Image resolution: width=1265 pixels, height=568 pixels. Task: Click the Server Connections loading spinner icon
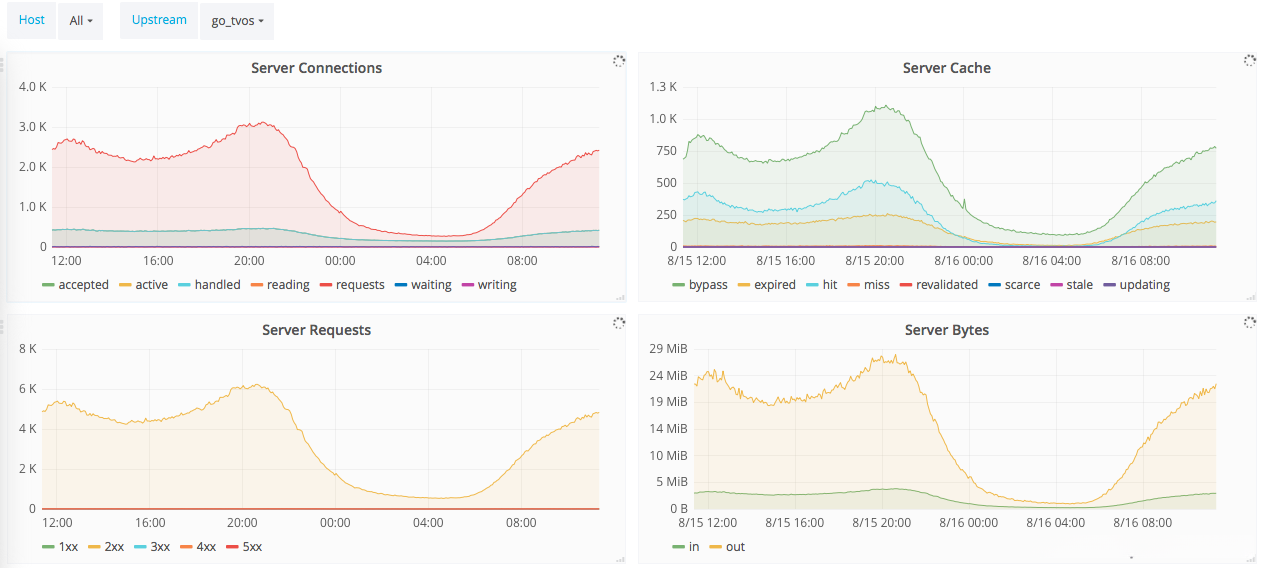point(619,61)
